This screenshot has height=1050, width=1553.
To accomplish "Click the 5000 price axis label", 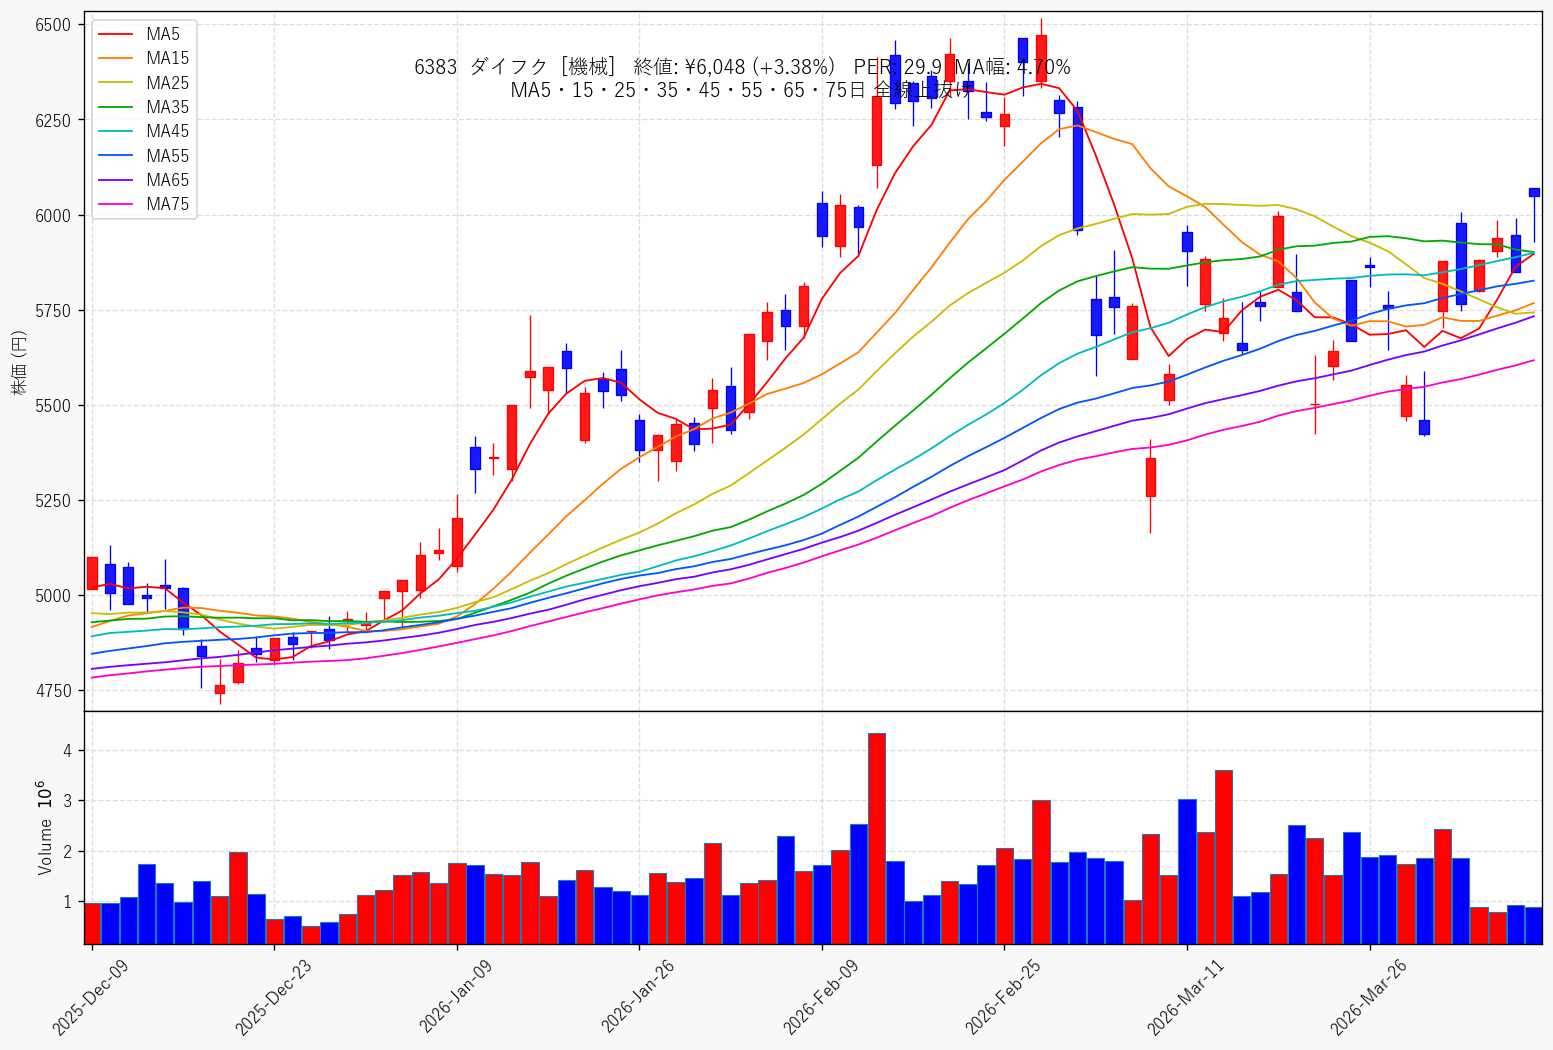I will 54,596.
